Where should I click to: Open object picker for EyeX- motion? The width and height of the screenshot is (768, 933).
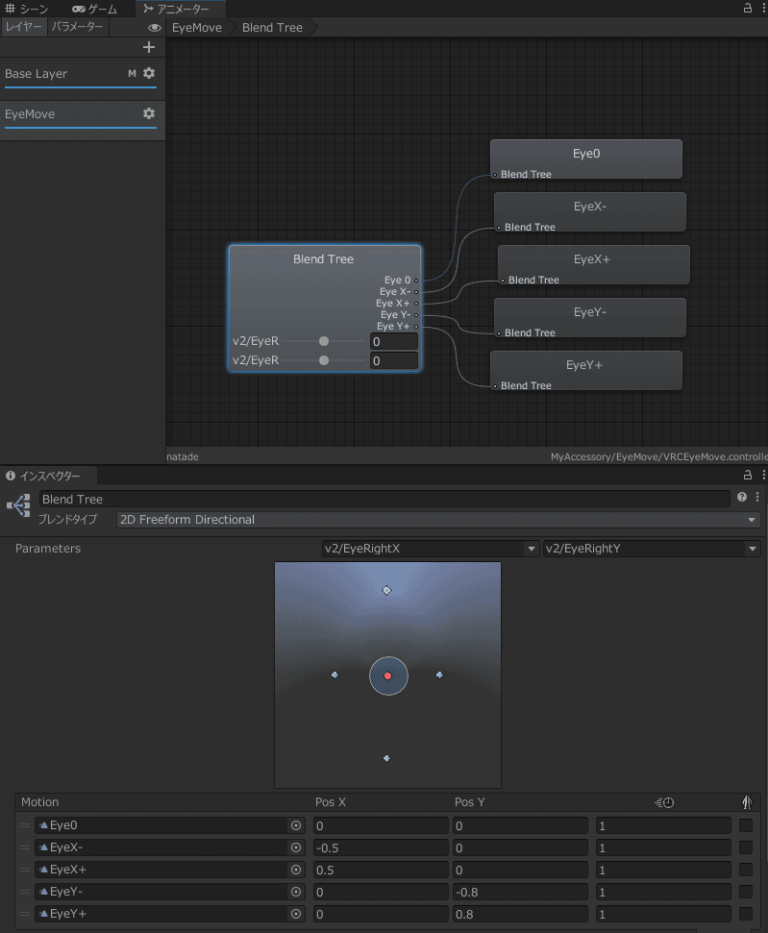(x=296, y=848)
